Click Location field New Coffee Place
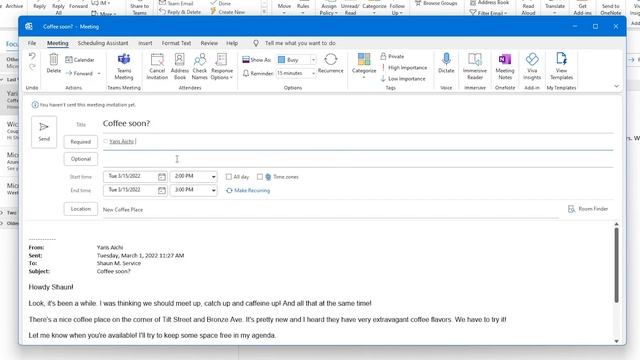Viewport: 640px width, 360px height. coord(331,209)
